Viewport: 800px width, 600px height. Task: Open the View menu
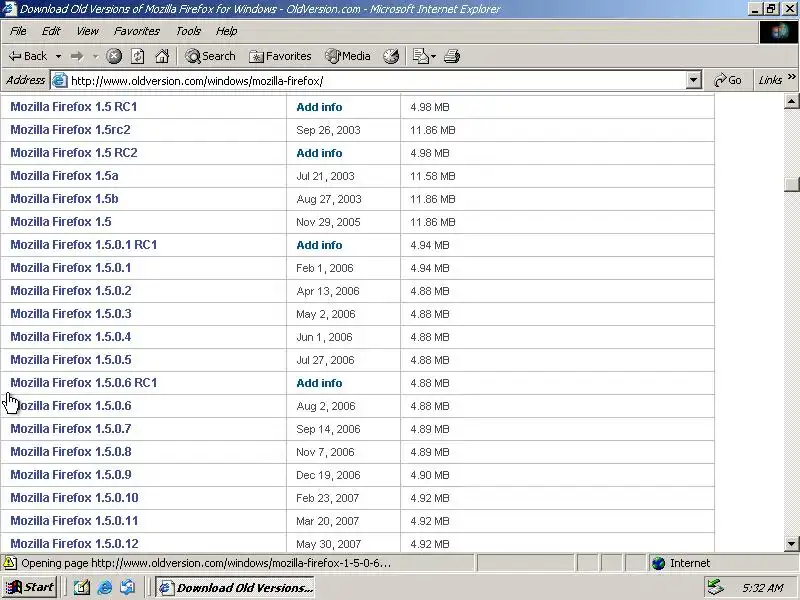(87, 31)
